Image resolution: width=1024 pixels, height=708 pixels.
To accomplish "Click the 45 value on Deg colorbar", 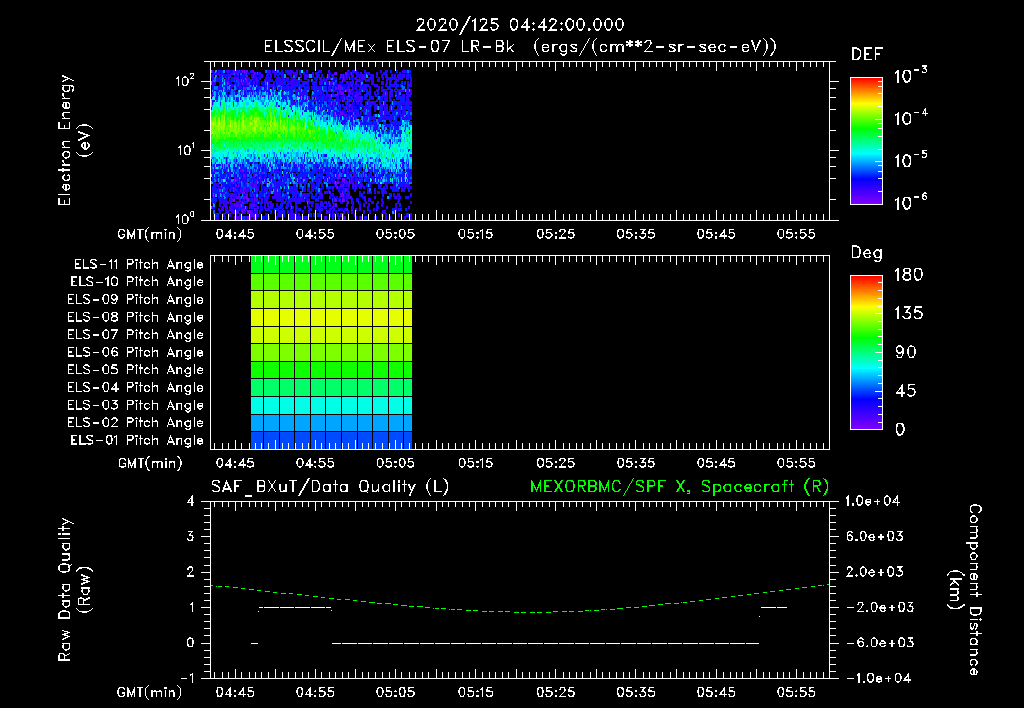I will point(905,391).
